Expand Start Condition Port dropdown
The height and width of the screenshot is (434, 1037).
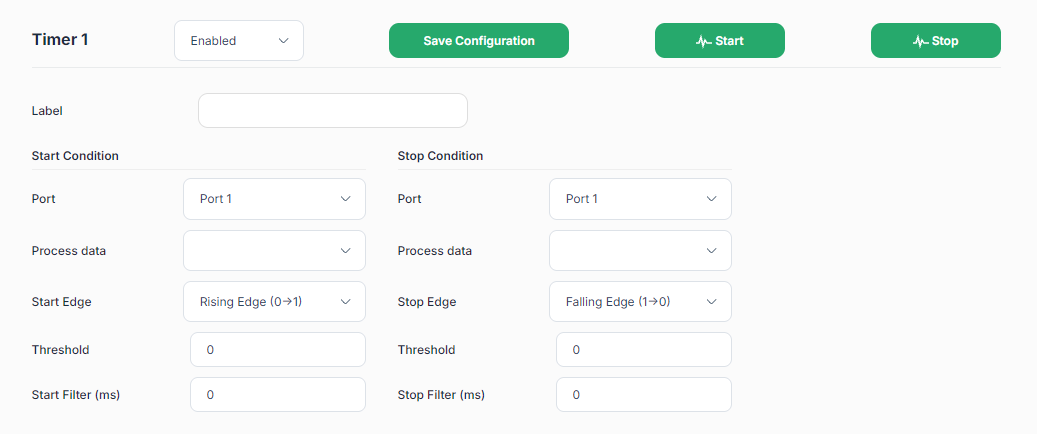point(274,198)
